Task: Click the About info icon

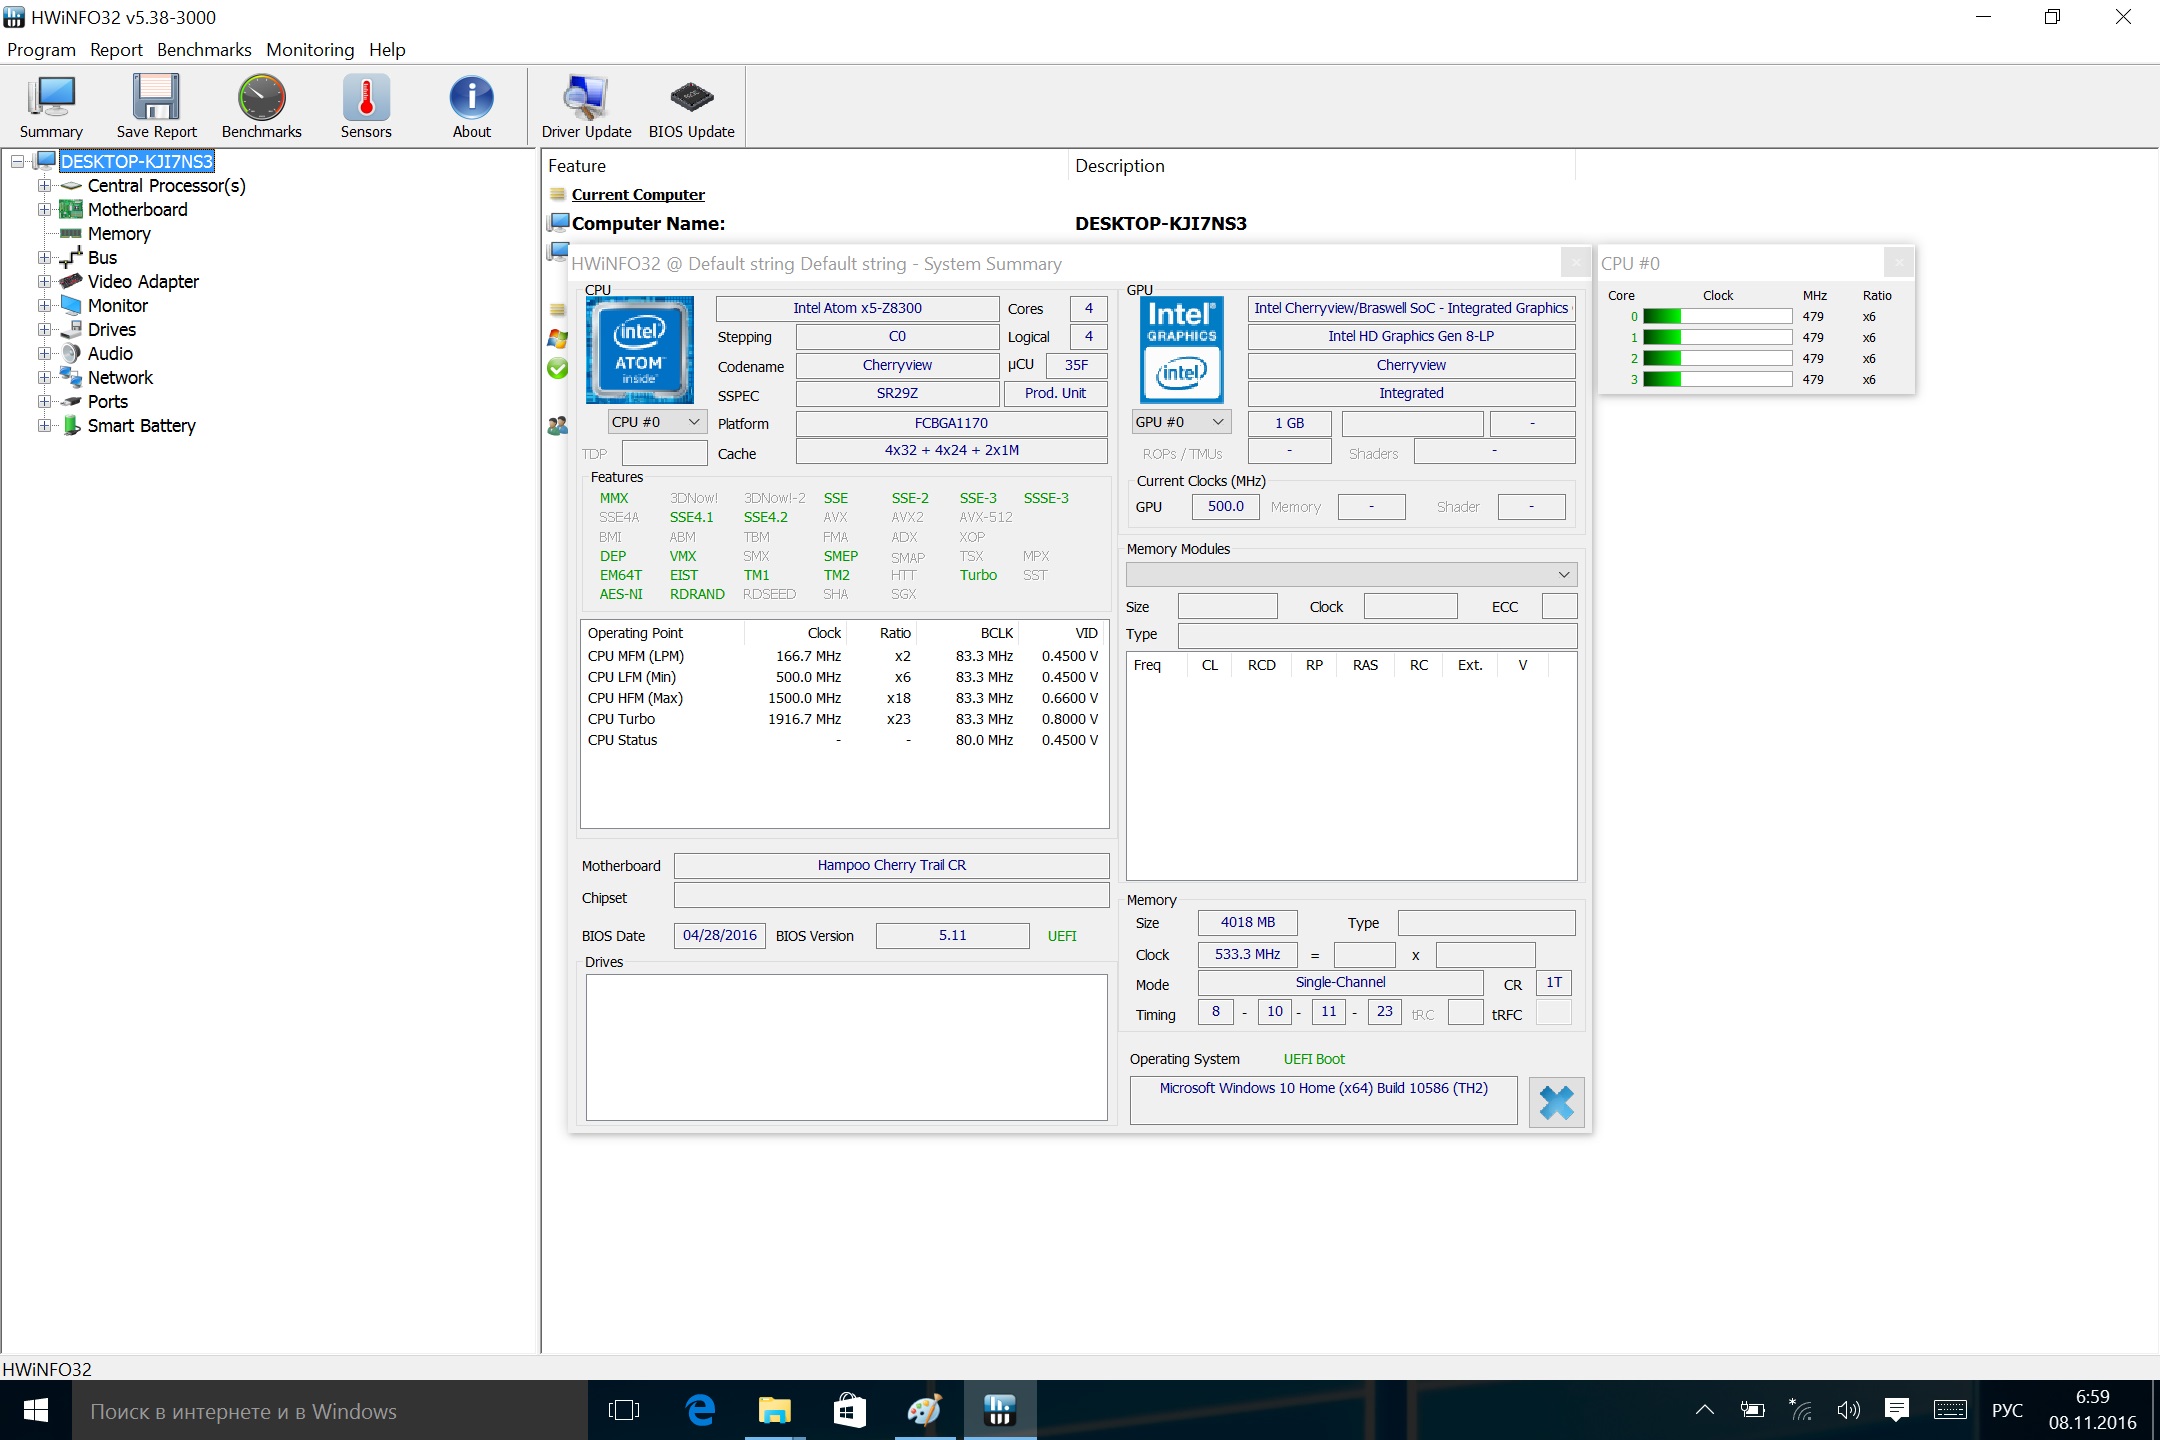Action: click(471, 97)
